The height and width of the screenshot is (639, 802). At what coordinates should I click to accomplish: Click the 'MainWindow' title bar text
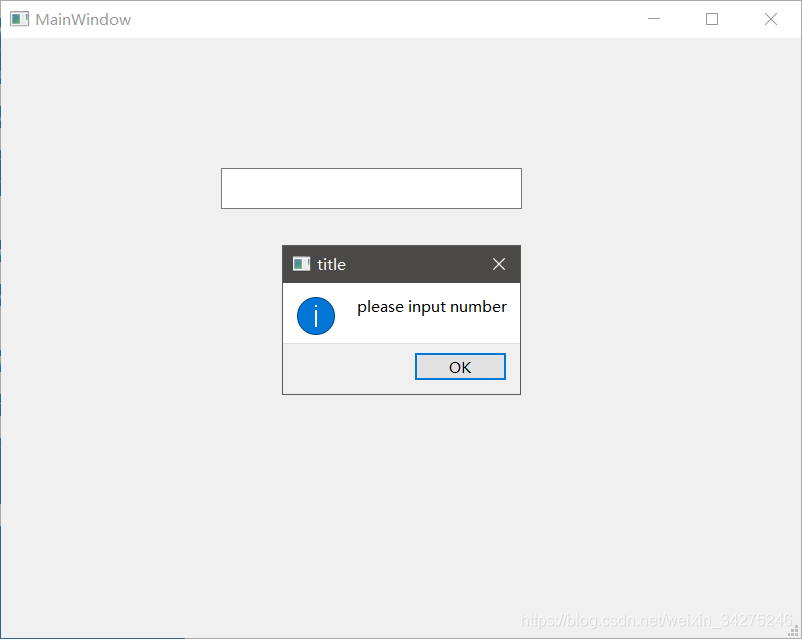[x=83, y=19]
